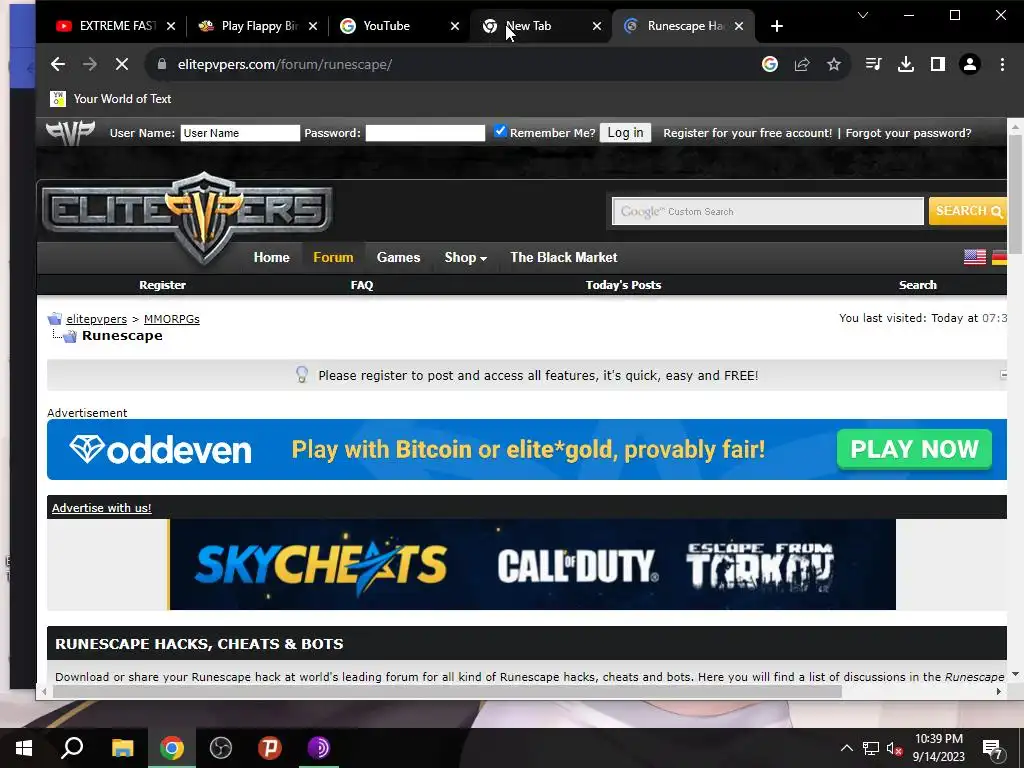Click the Google Custom Search box
This screenshot has height=768, width=1024.
[768, 212]
